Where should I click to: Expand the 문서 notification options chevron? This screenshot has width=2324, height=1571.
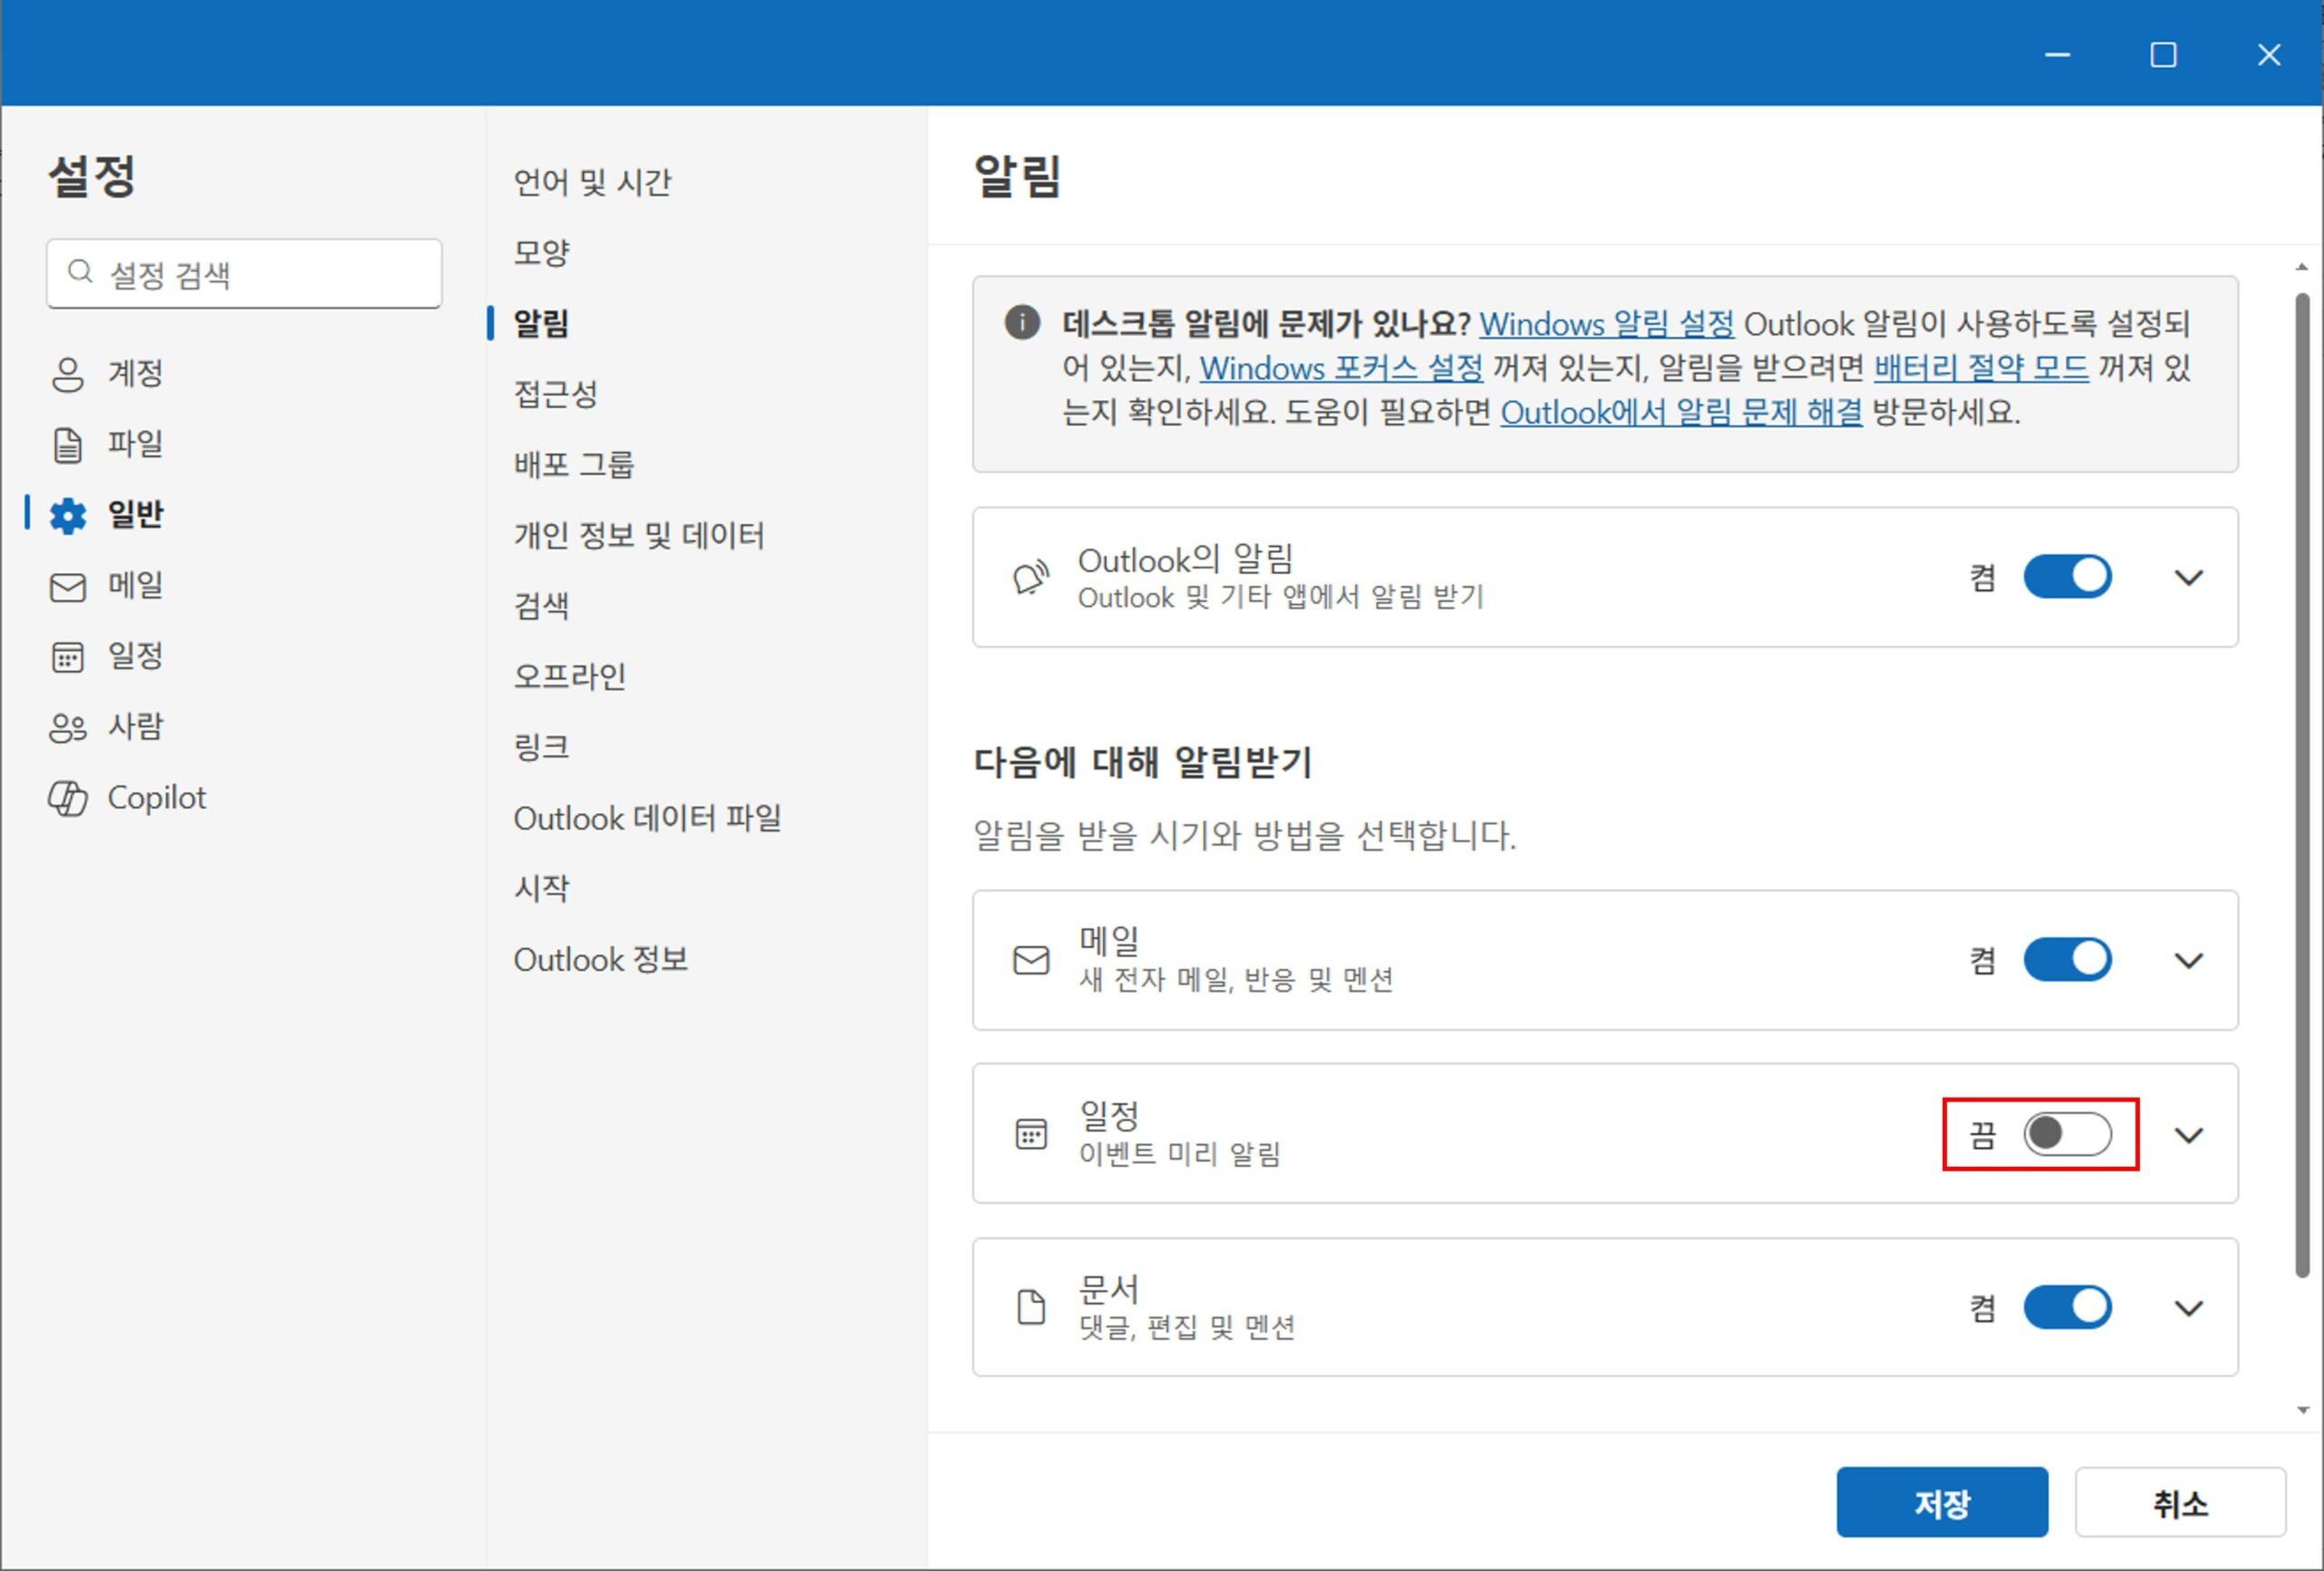[2188, 1308]
